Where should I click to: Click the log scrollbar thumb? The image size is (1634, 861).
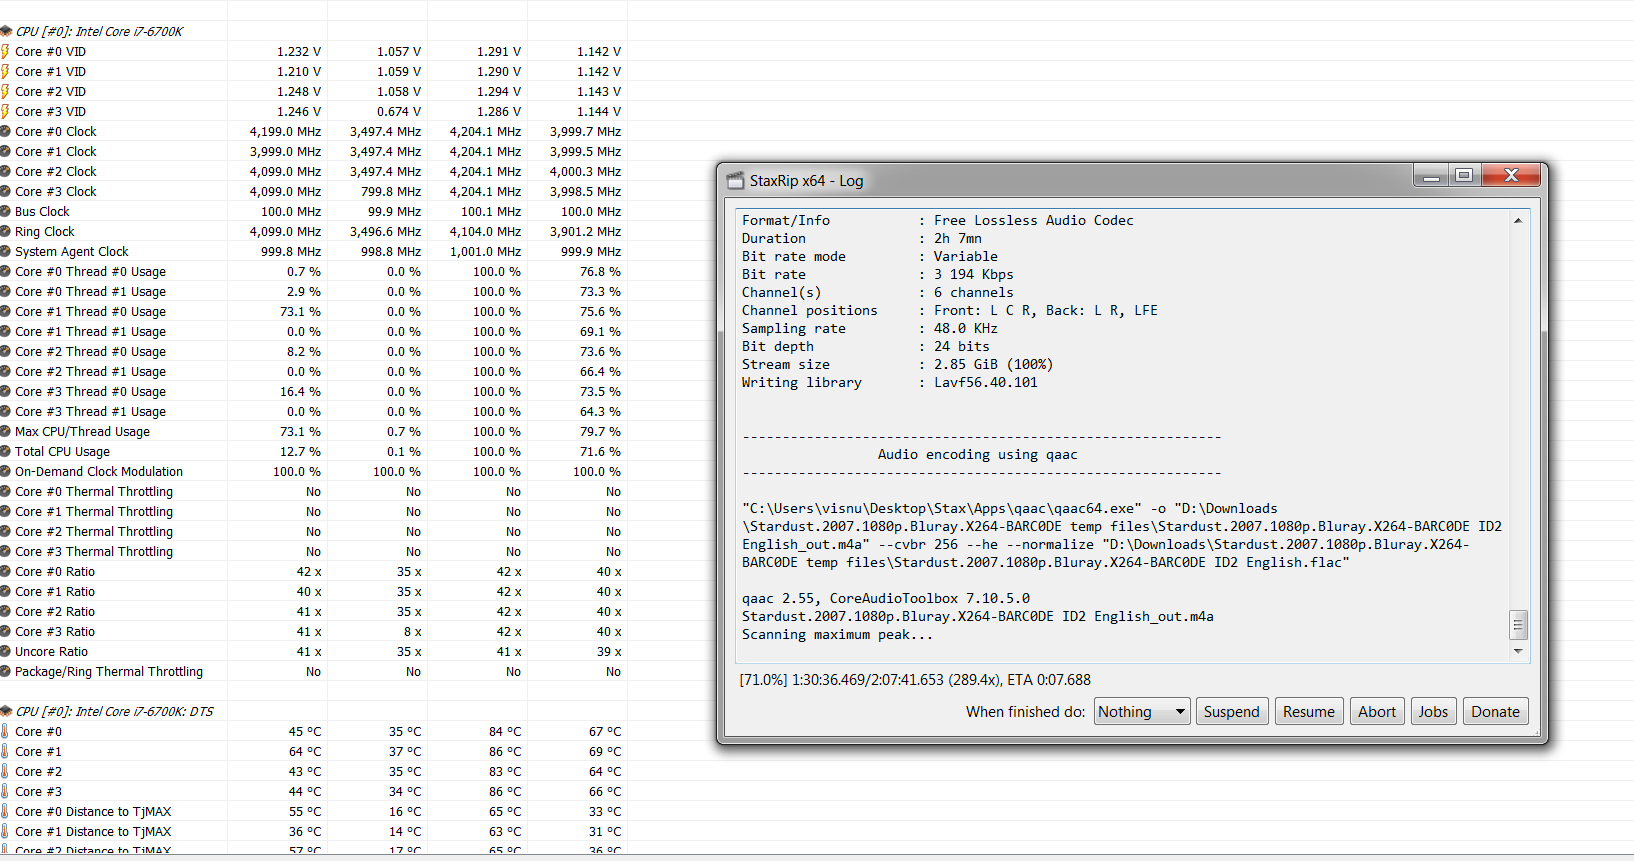point(1518,625)
